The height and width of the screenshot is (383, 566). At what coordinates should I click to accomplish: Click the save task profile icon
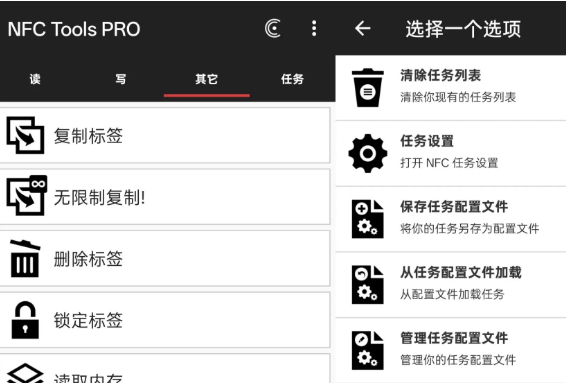[x=367, y=219]
